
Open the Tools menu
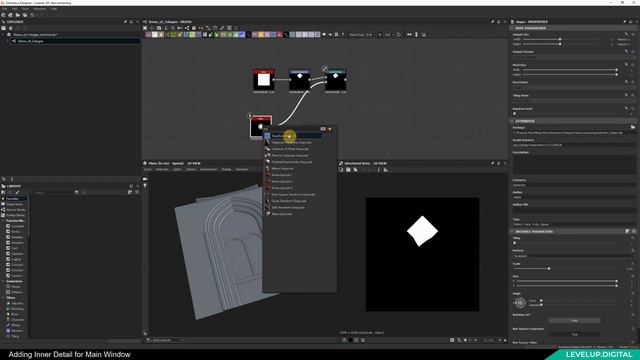coord(25,9)
